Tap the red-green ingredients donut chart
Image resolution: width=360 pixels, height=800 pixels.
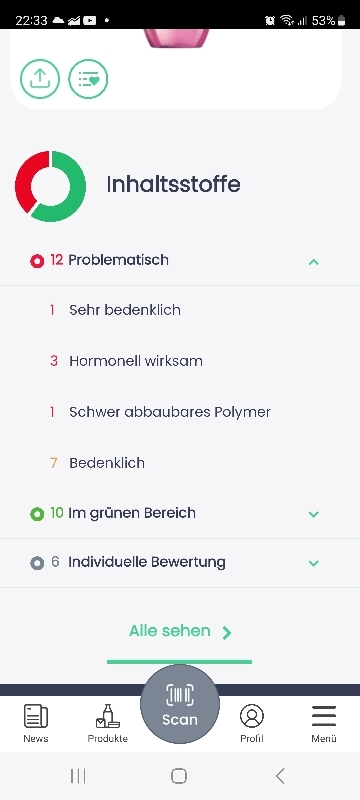click(x=50, y=186)
